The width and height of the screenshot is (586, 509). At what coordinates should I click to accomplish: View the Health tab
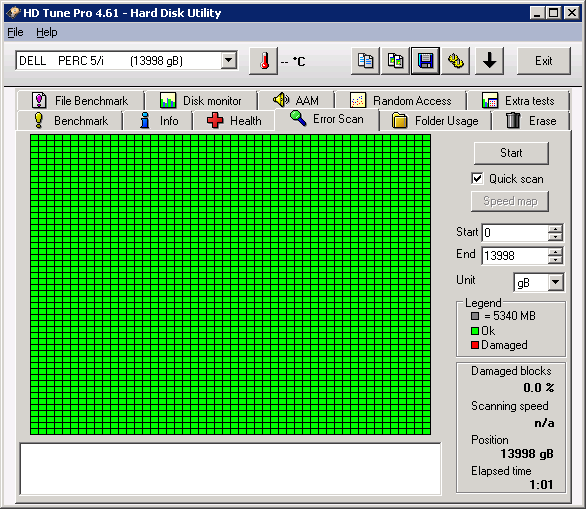234,121
